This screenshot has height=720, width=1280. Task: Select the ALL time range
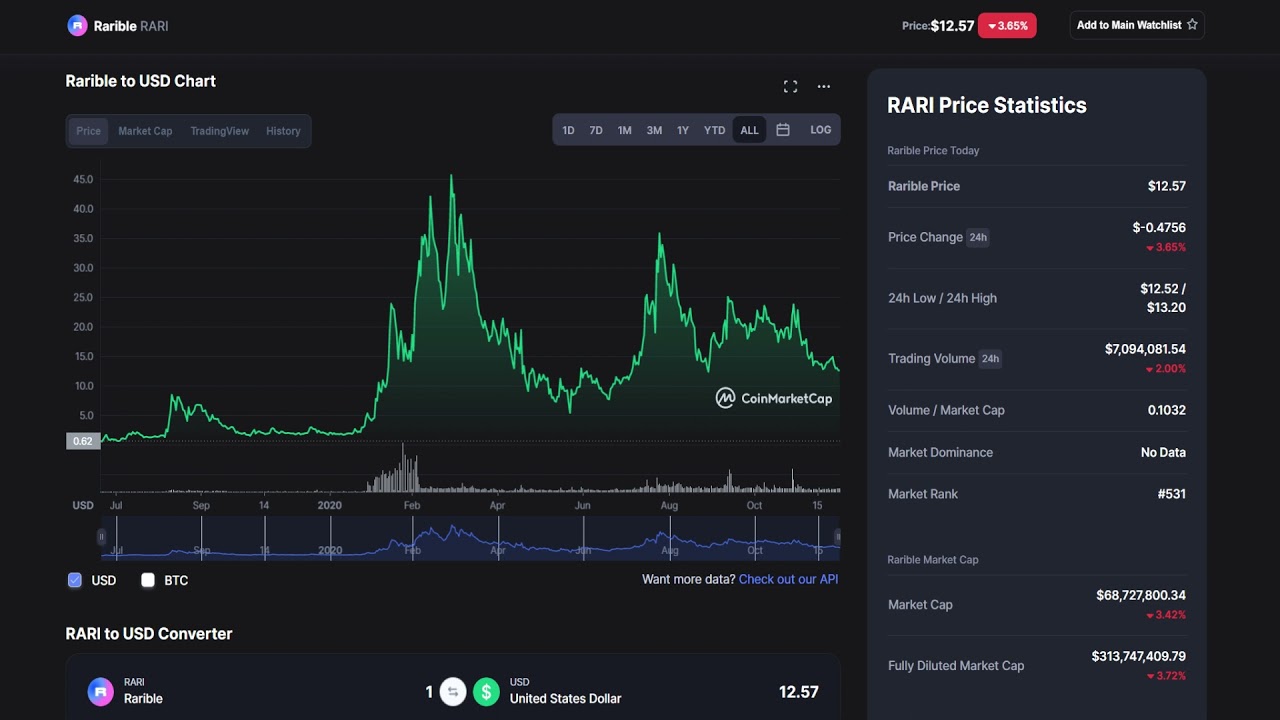click(750, 130)
